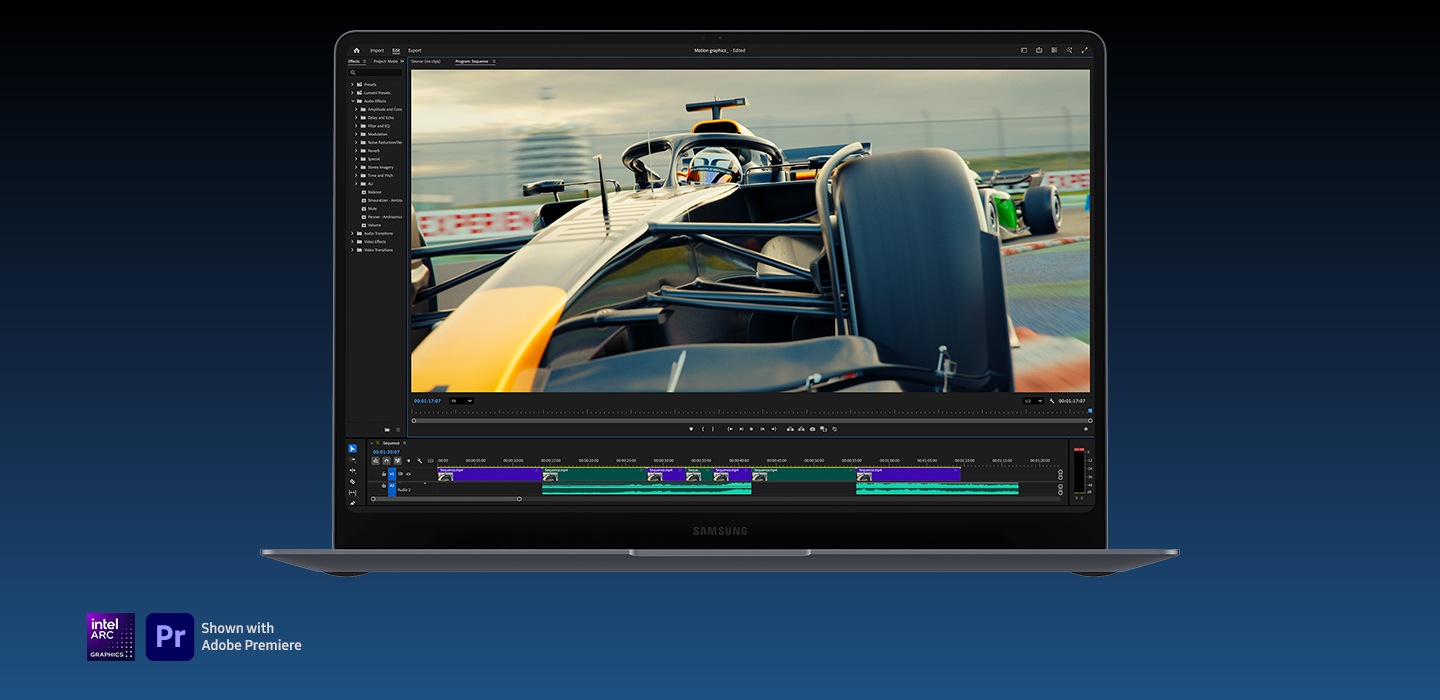Open the playback resolution 1/2 dropdown
This screenshot has height=700, width=1440.
point(1033,401)
